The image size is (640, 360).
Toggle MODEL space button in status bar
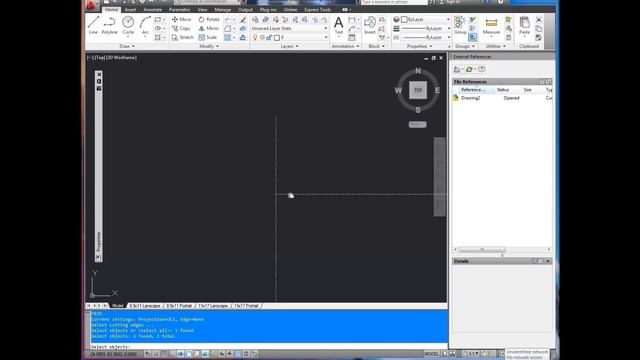(431, 354)
